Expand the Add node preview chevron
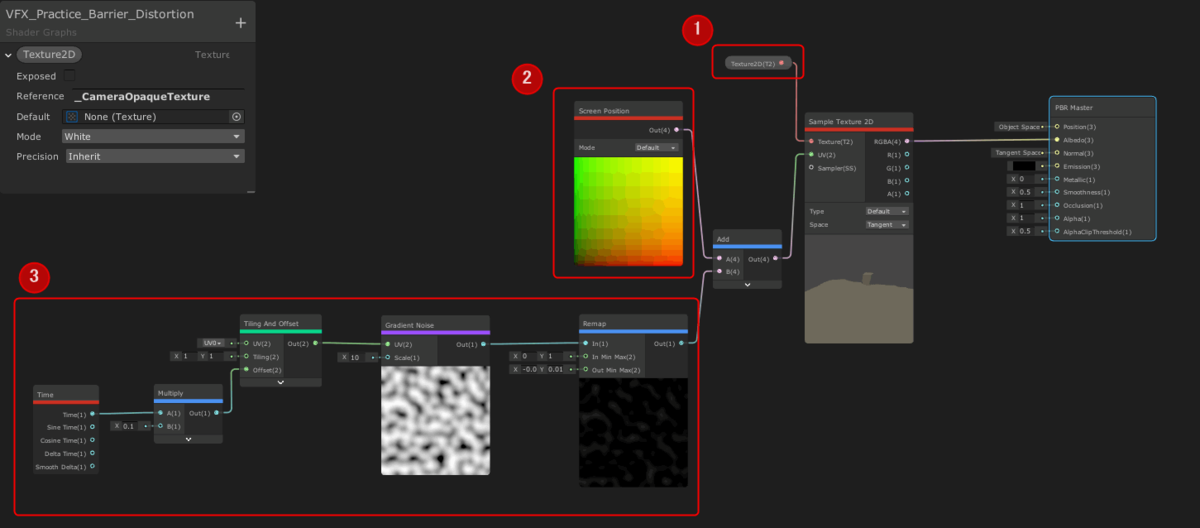 pos(747,284)
